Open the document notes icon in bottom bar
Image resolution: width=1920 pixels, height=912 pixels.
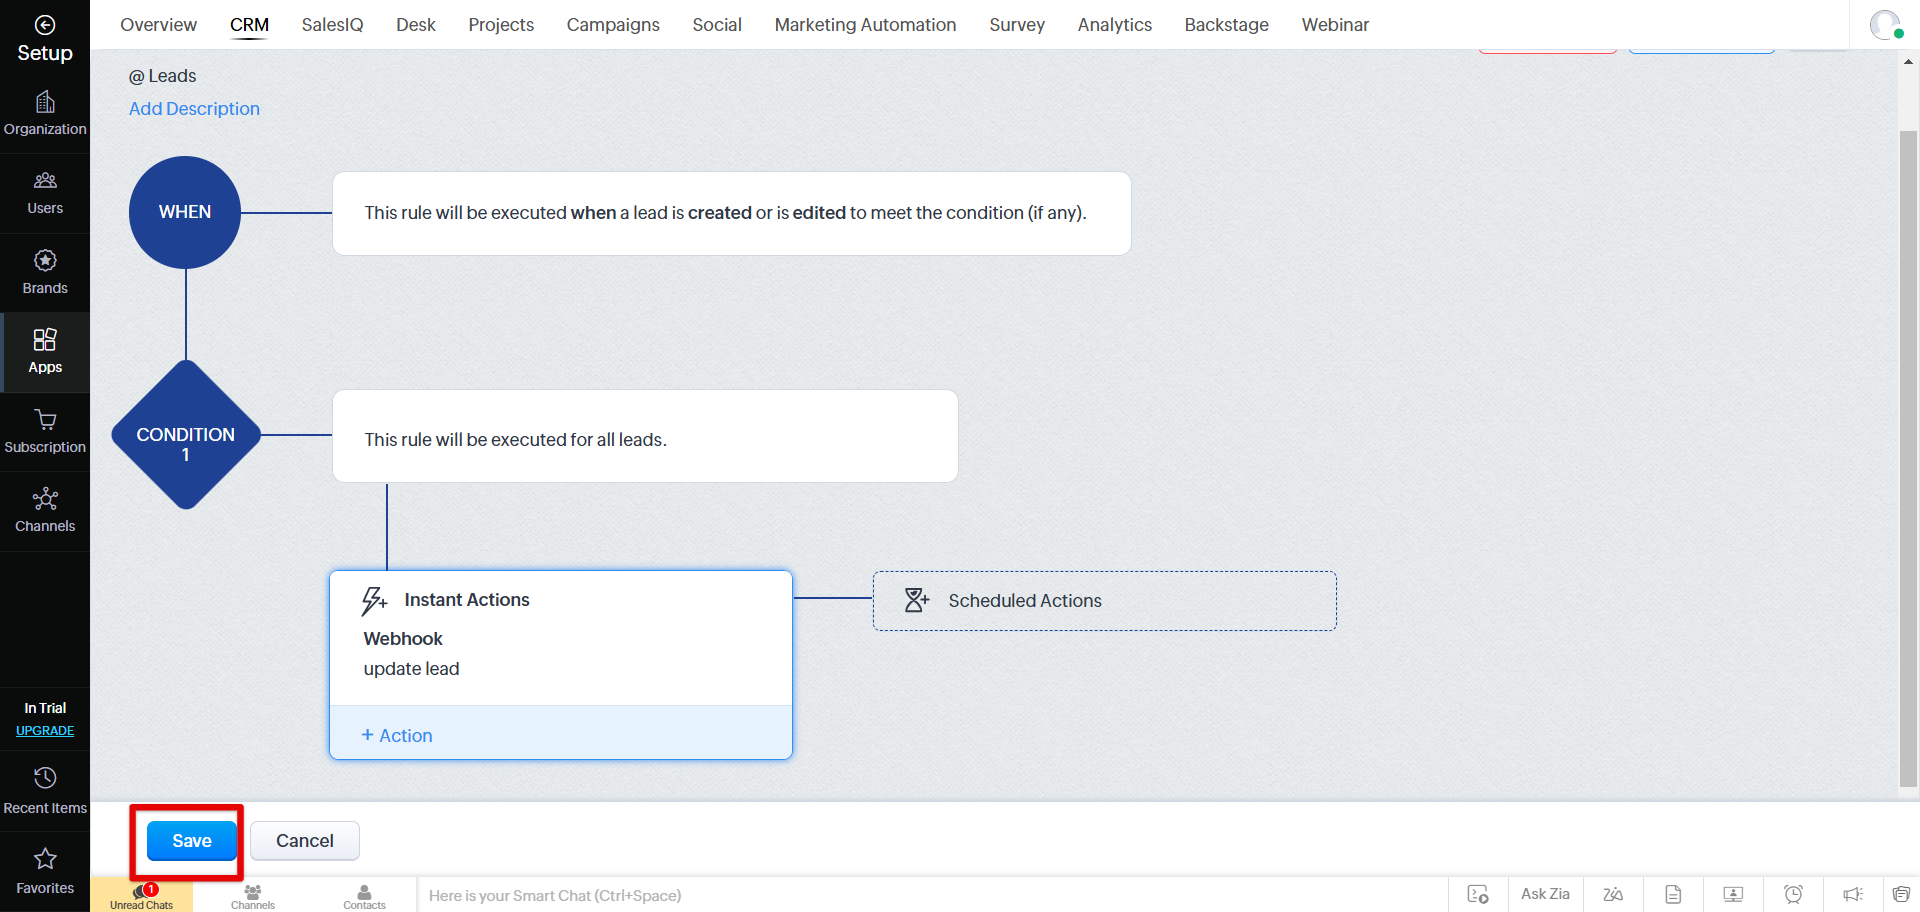tap(1673, 894)
